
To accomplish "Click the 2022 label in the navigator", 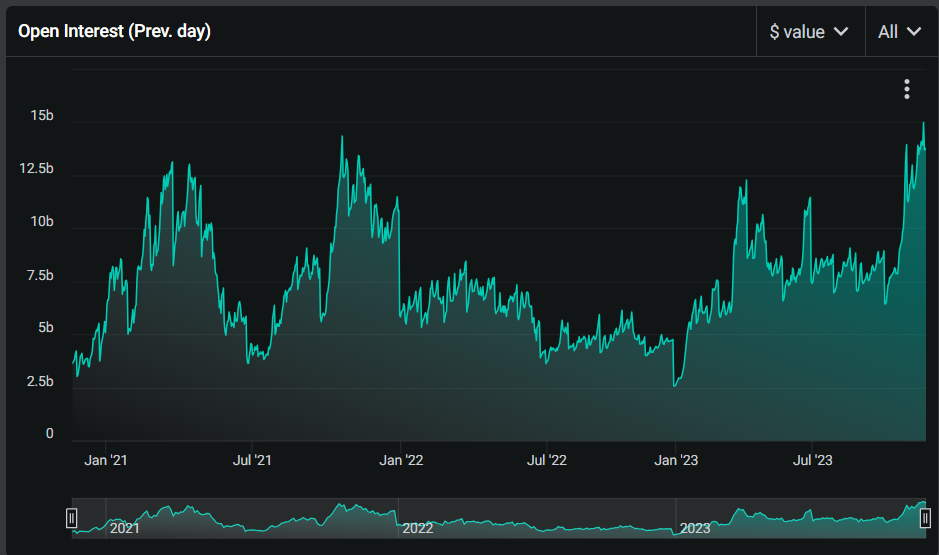I will point(417,528).
